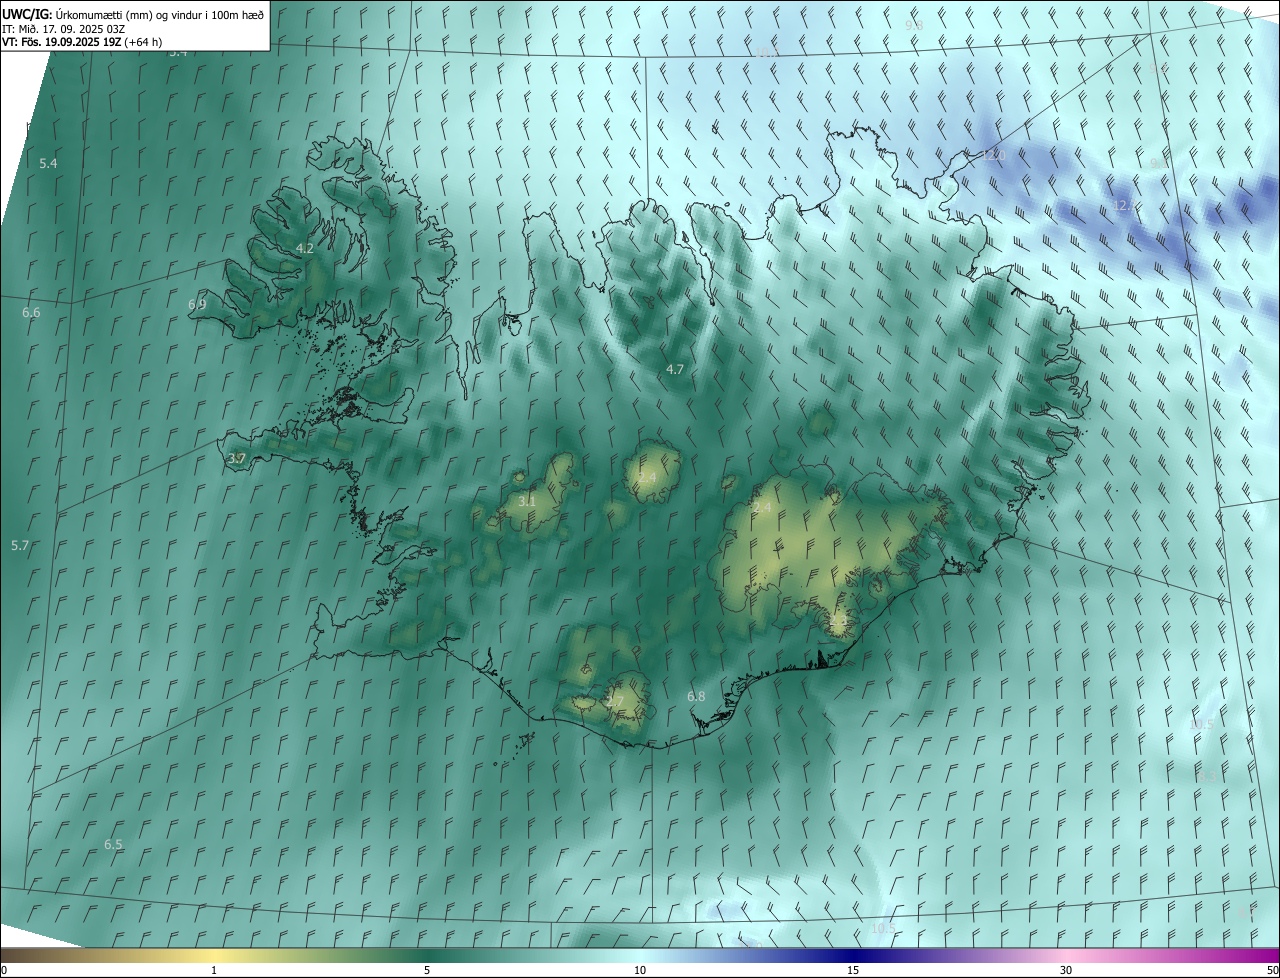Click the 12.0 value in the blue band
This screenshot has height=978, width=1280.
[993, 157]
